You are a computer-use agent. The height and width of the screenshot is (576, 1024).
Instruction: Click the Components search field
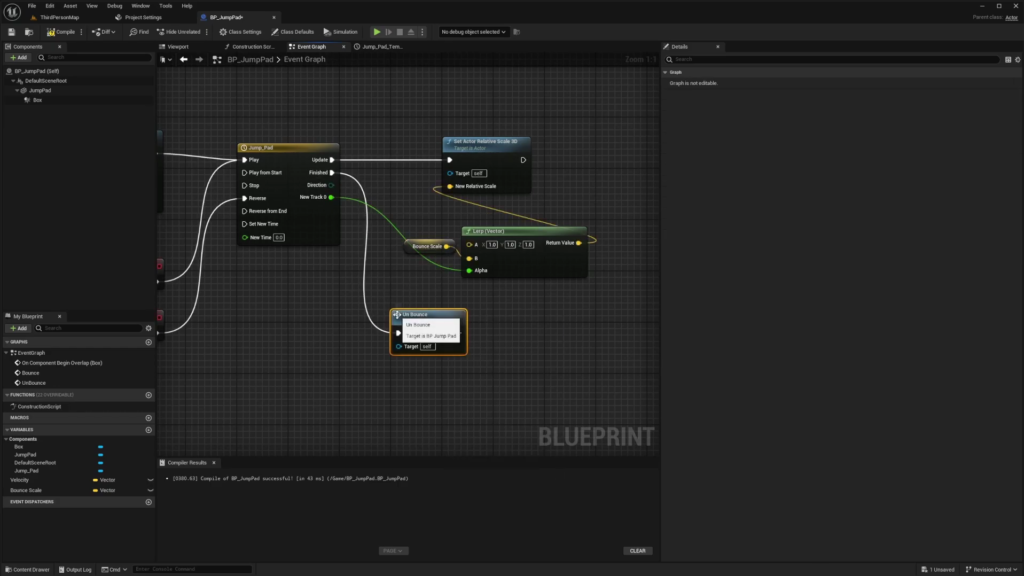click(94, 57)
